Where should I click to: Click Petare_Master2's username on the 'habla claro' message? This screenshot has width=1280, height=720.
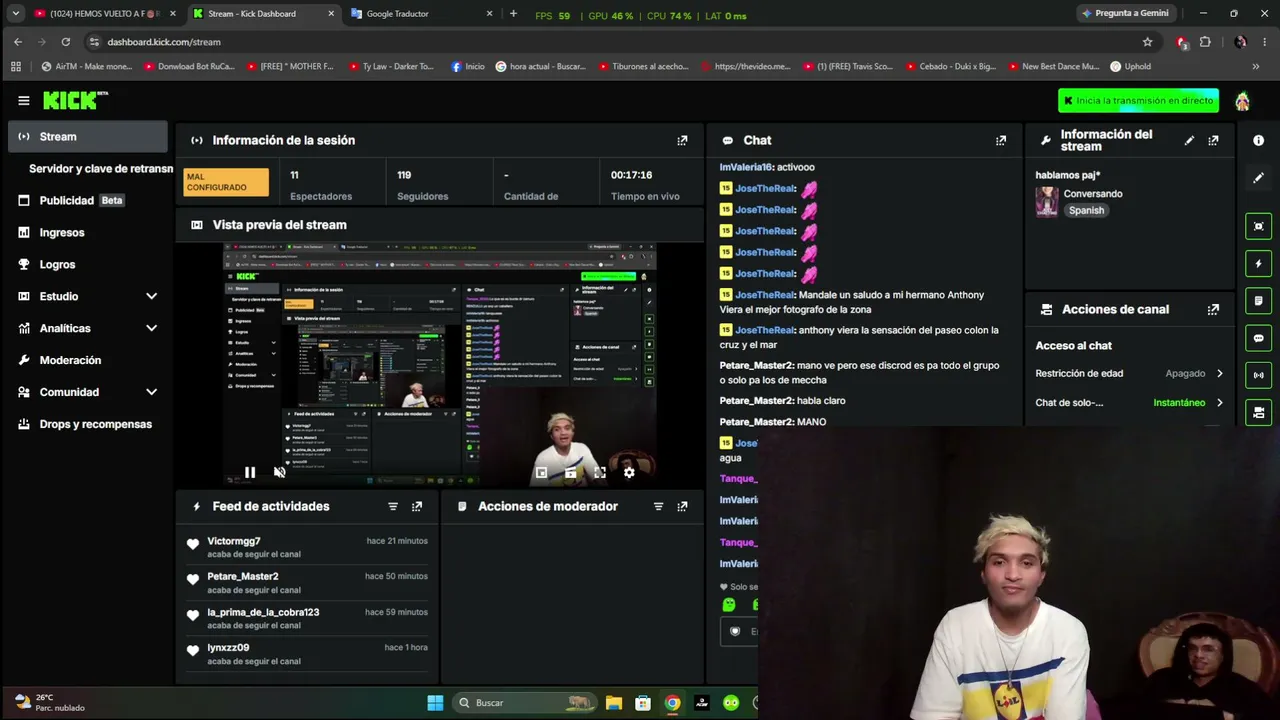tap(756, 401)
